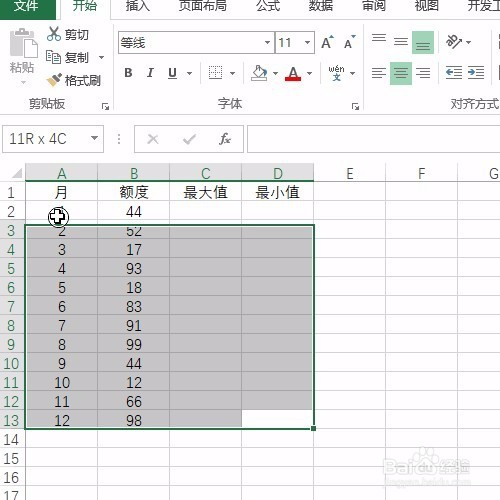Viewport: 500px width, 500px height.
Task: Align text left
Action: tap(379, 73)
